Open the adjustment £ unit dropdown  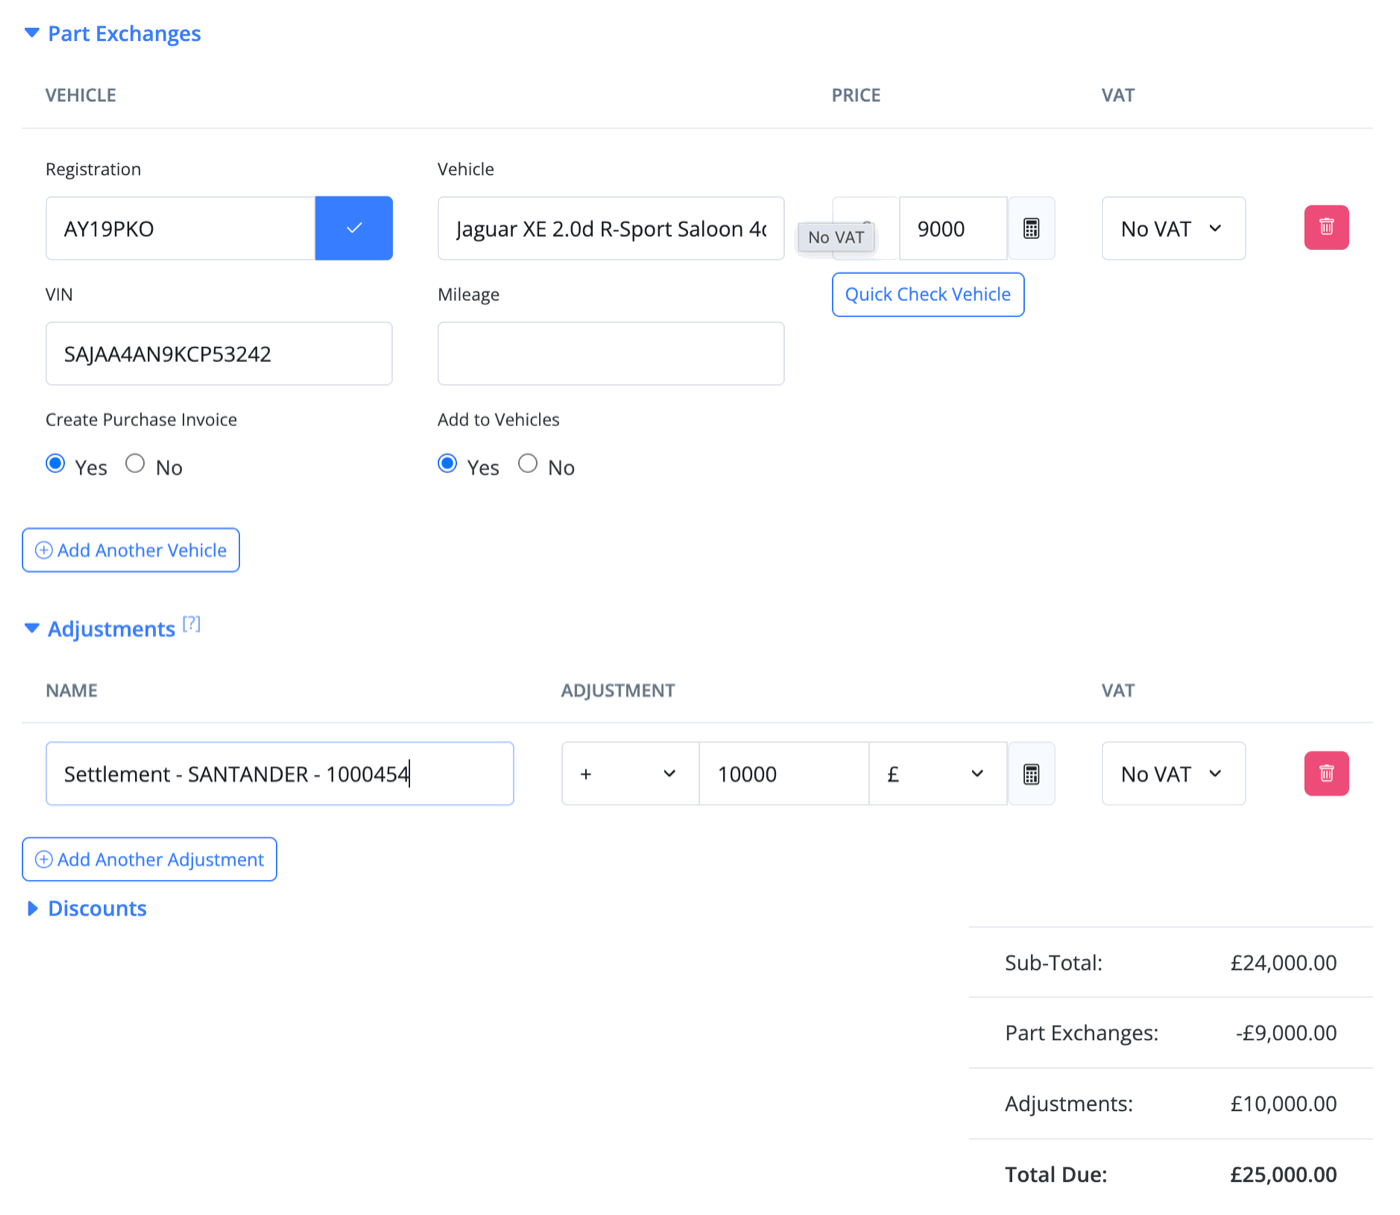(937, 774)
